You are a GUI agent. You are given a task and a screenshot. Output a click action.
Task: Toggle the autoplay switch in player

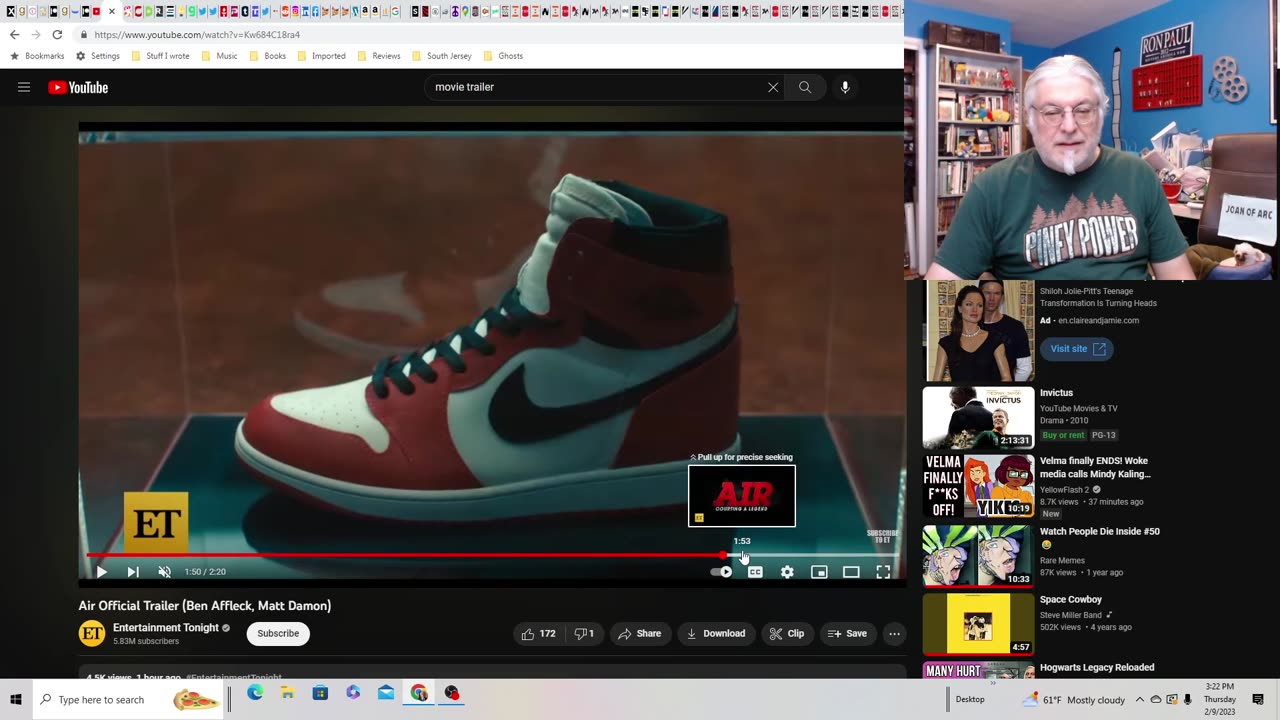pyautogui.click(x=722, y=572)
